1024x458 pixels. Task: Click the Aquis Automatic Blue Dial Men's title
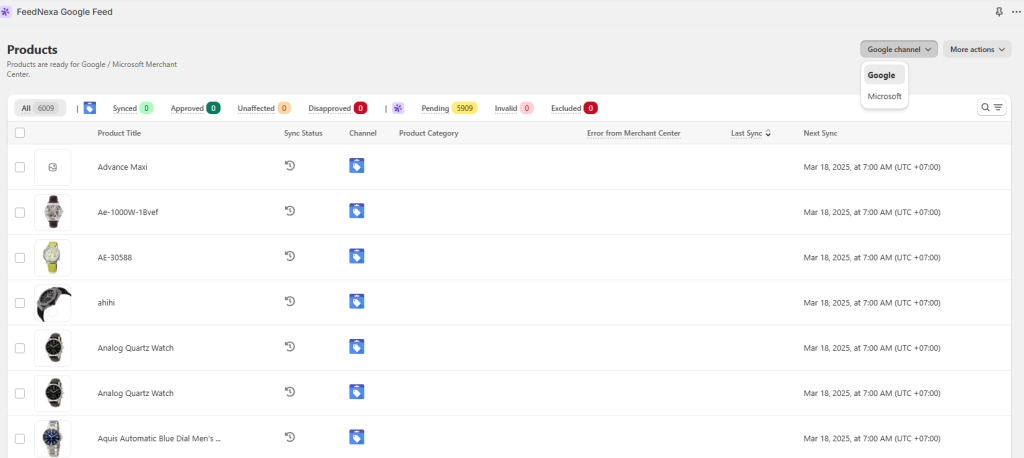(159, 438)
